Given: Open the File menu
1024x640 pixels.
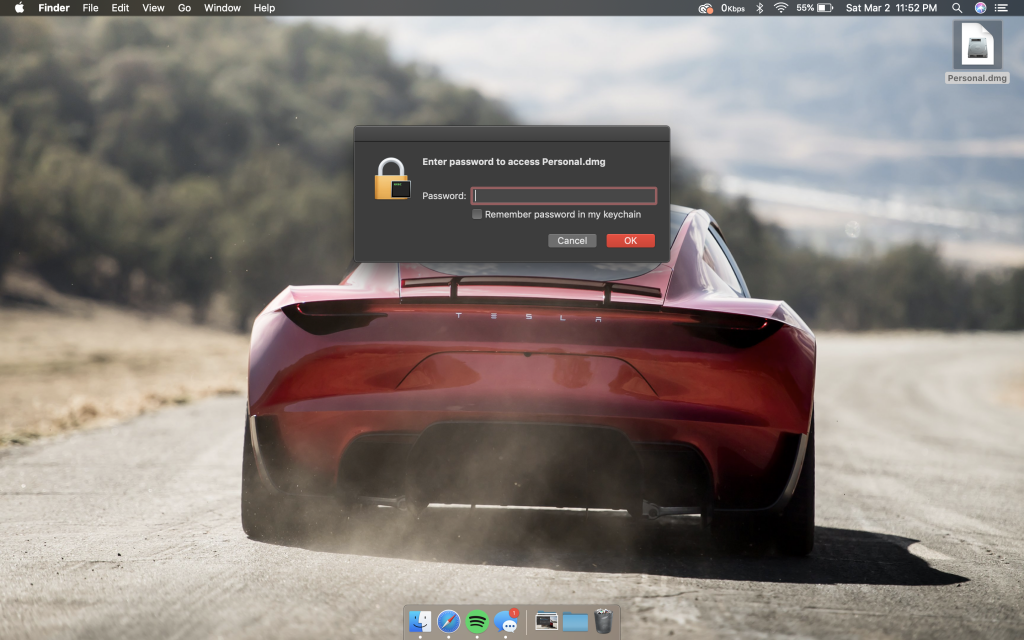Looking at the screenshot, I should (x=90, y=8).
